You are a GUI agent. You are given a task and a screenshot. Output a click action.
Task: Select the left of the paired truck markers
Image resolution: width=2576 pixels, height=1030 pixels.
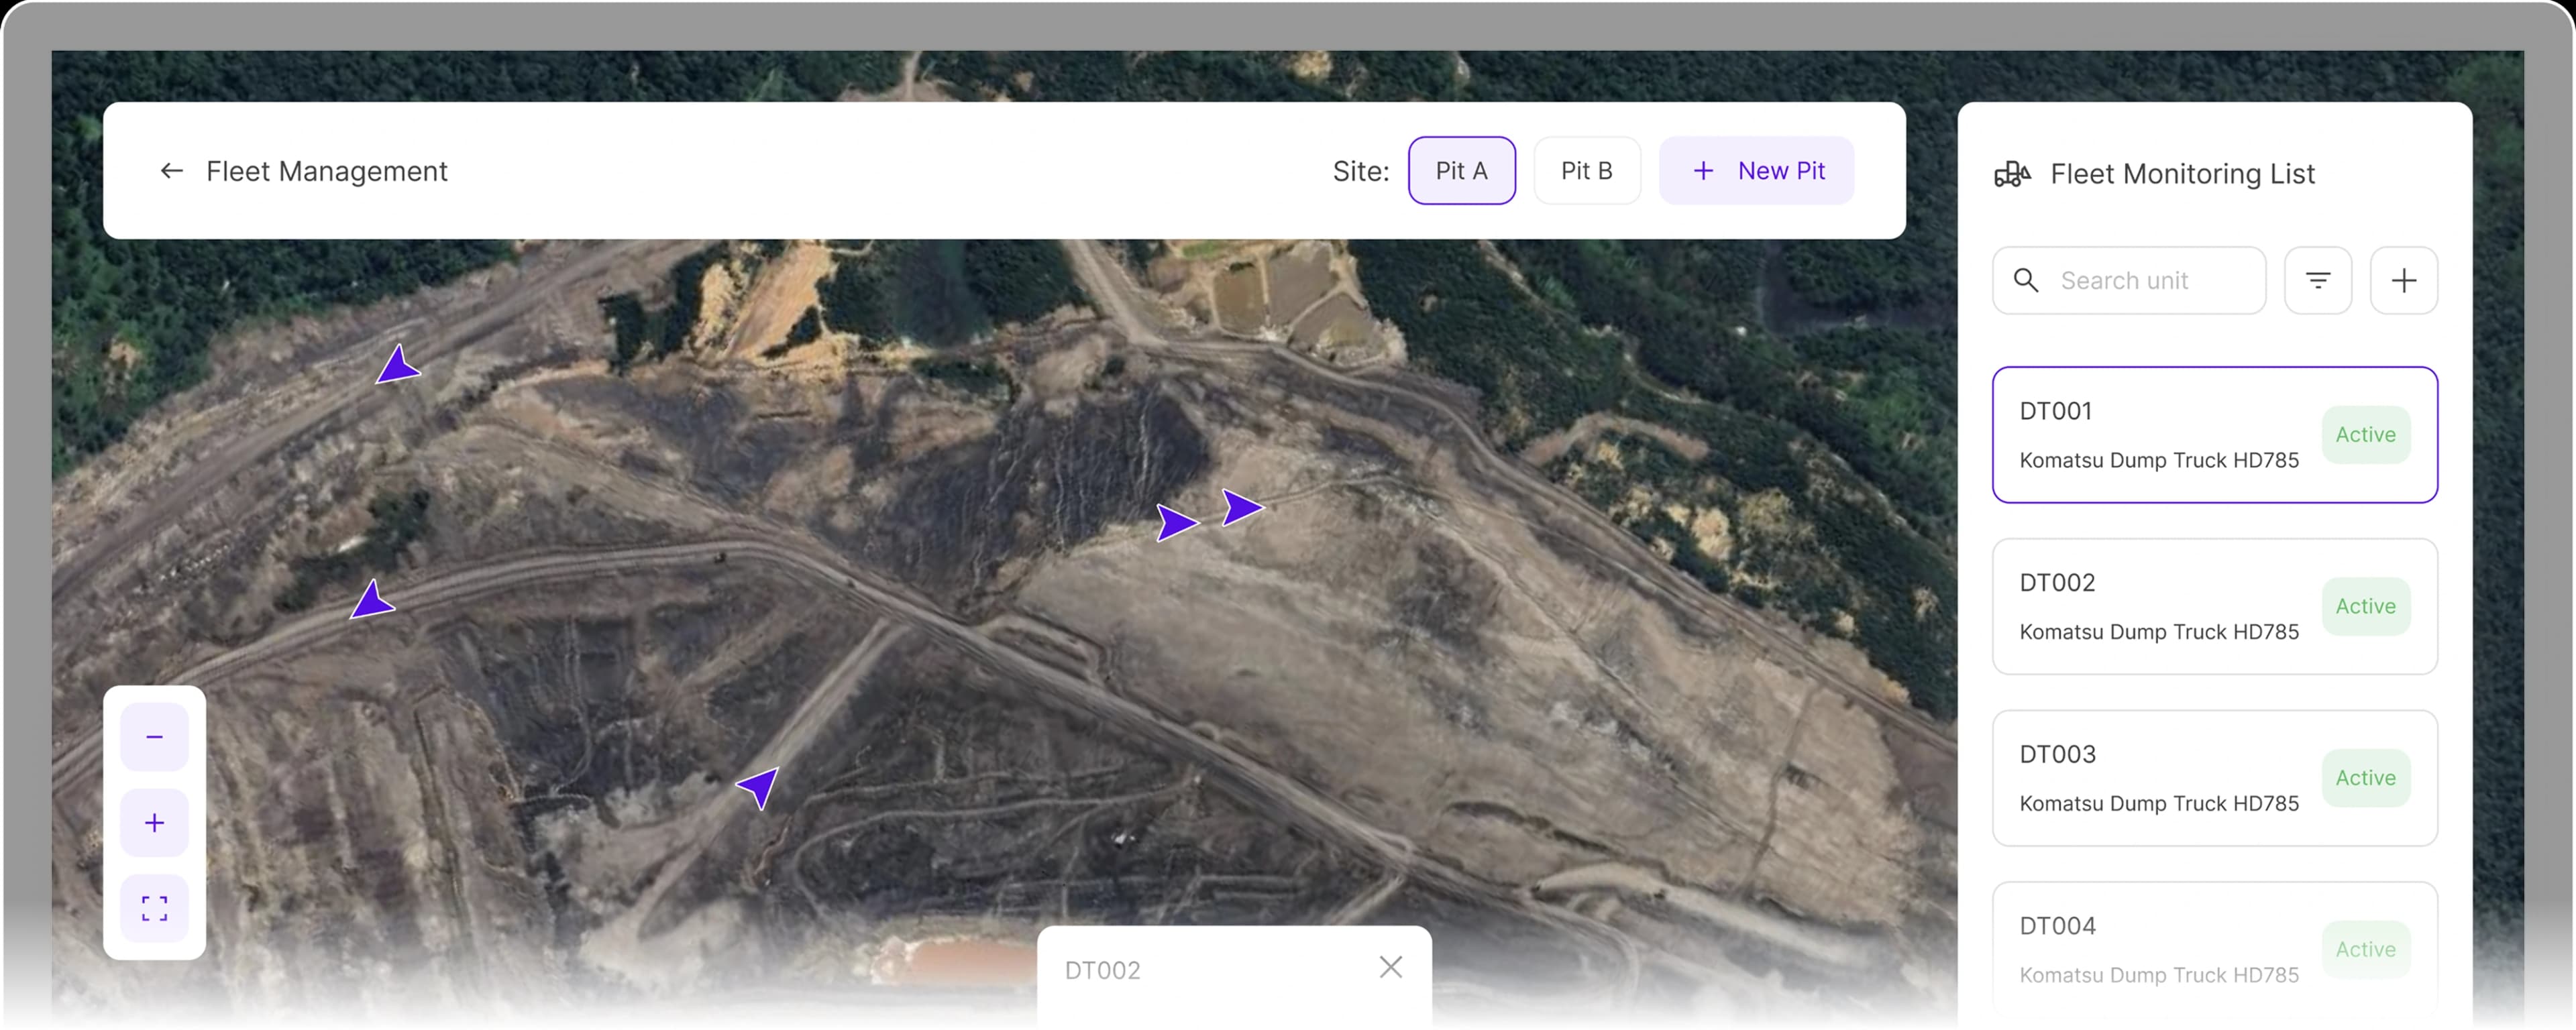1177,523
